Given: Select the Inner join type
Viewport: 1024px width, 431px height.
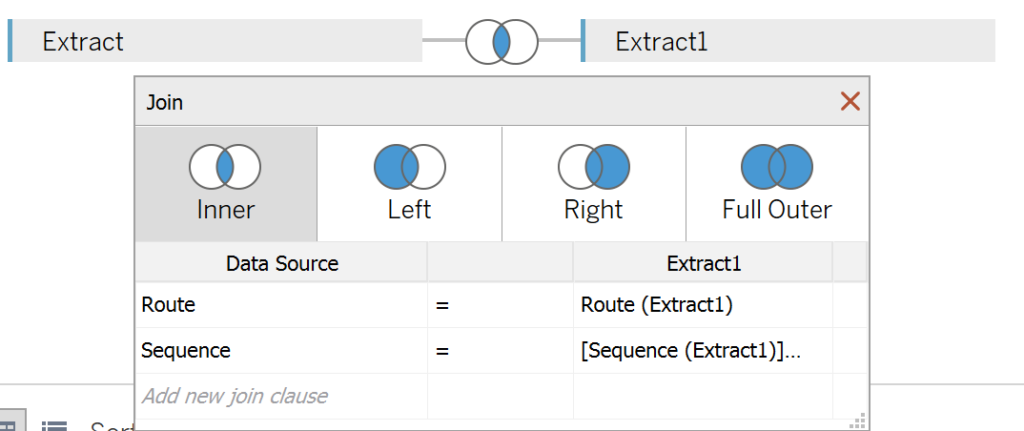Looking at the screenshot, I should (x=226, y=183).
